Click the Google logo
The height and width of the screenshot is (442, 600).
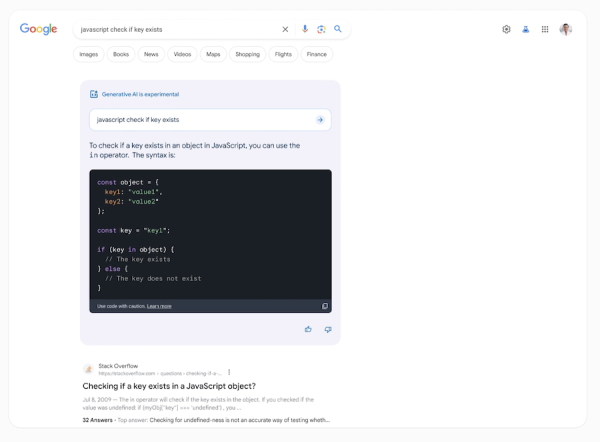(38, 29)
